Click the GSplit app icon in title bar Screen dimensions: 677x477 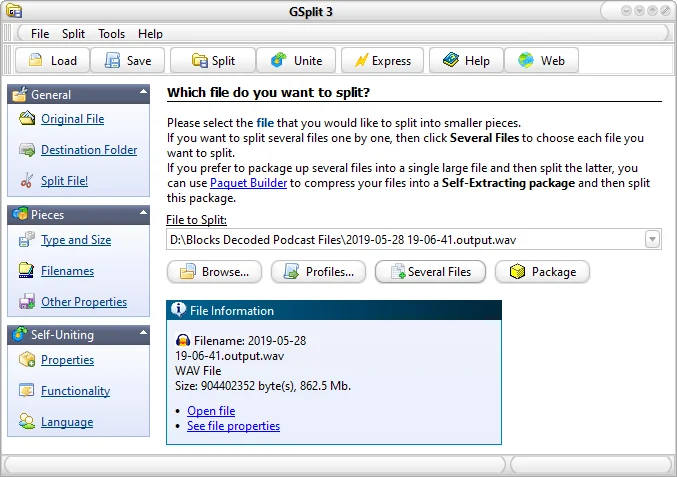pos(14,11)
